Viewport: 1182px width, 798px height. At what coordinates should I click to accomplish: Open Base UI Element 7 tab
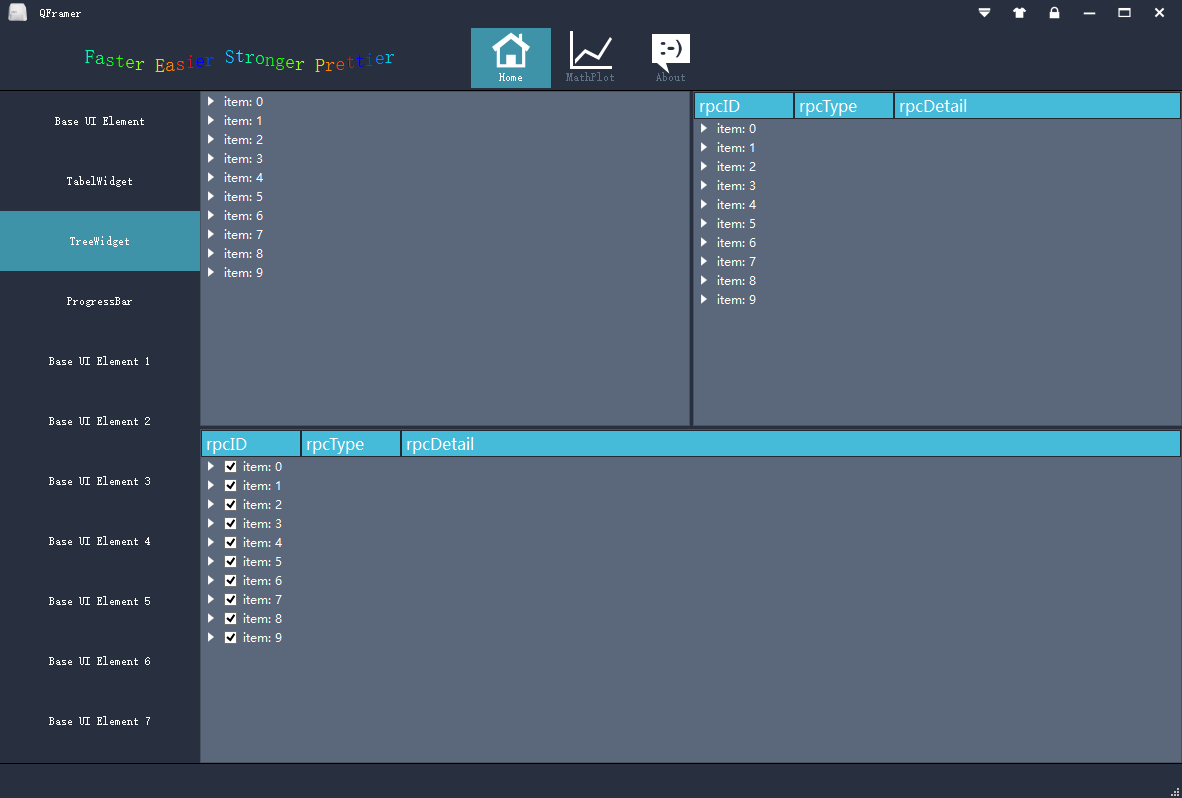[x=100, y=721]
